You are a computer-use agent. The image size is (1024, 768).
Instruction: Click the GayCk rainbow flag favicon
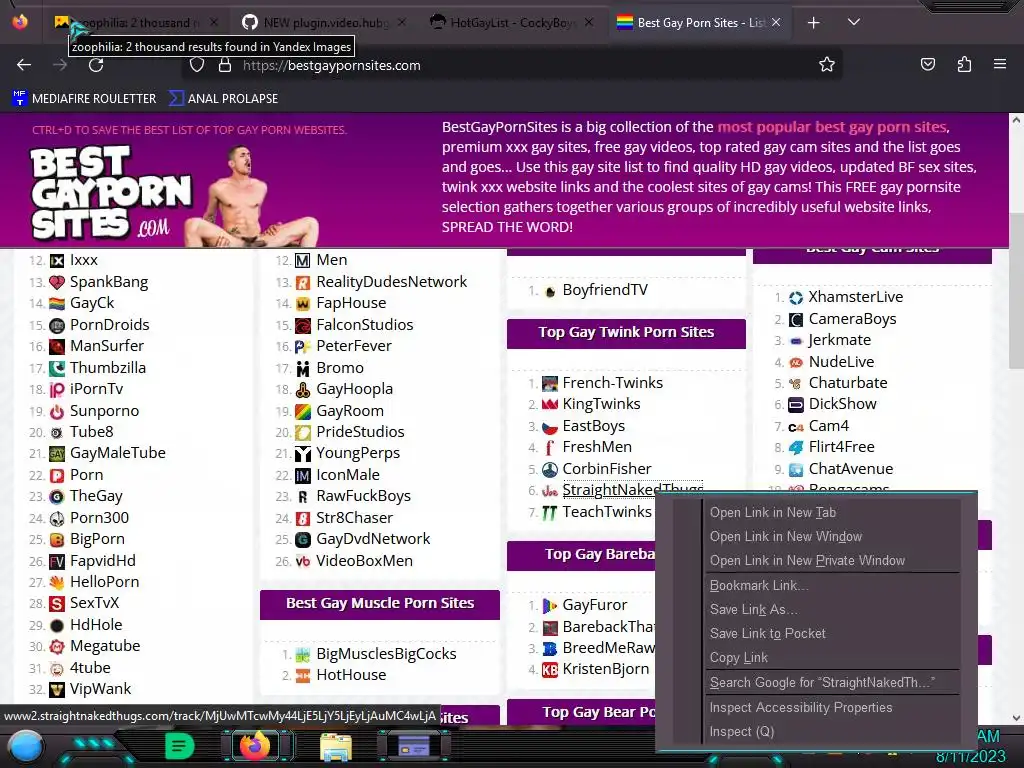tap(57, 304)
